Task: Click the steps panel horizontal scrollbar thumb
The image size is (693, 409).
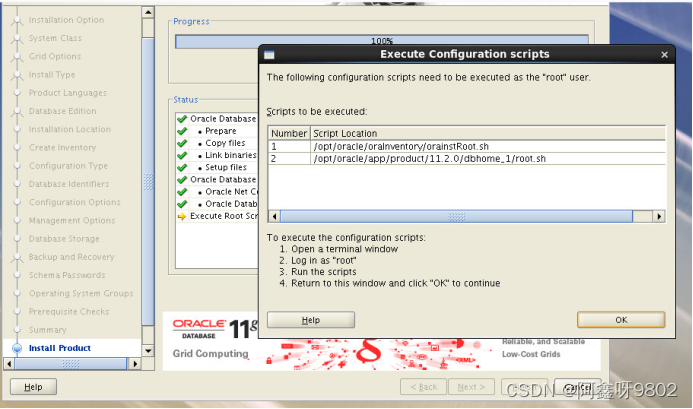Action: [x=71, y=364]
